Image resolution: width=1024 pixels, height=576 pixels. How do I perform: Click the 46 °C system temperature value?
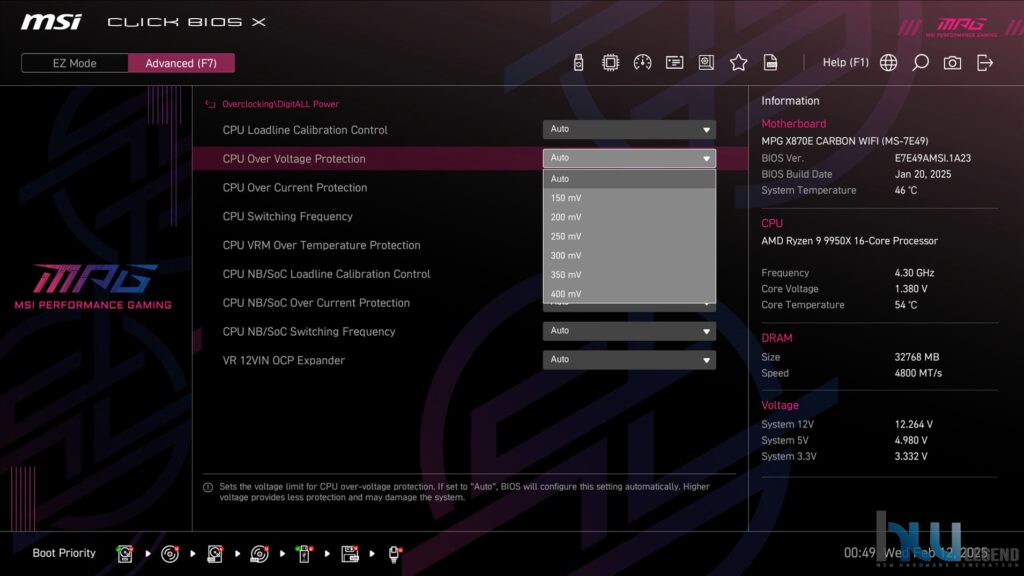[906, 191]
